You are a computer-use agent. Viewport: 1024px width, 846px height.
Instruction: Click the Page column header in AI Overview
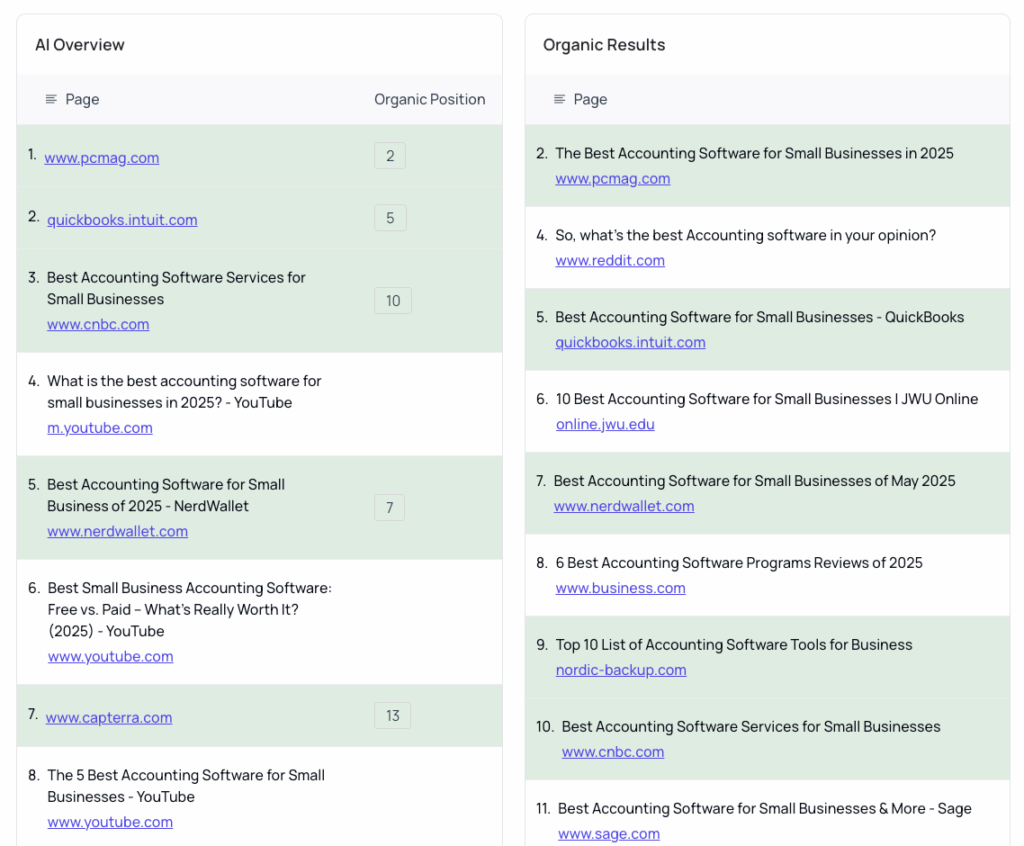coord(82,99)
